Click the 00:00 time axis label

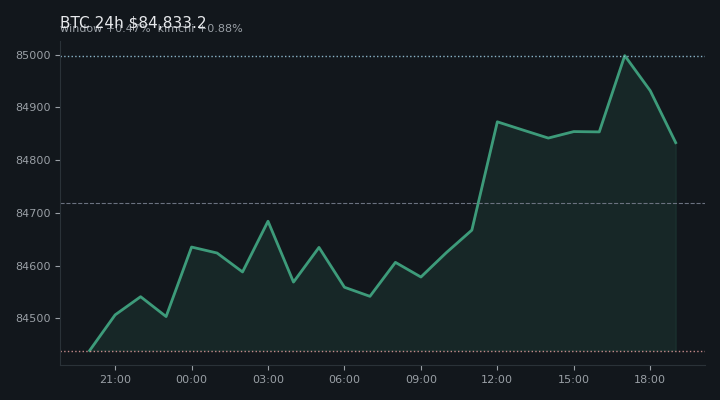coord(191,379)
